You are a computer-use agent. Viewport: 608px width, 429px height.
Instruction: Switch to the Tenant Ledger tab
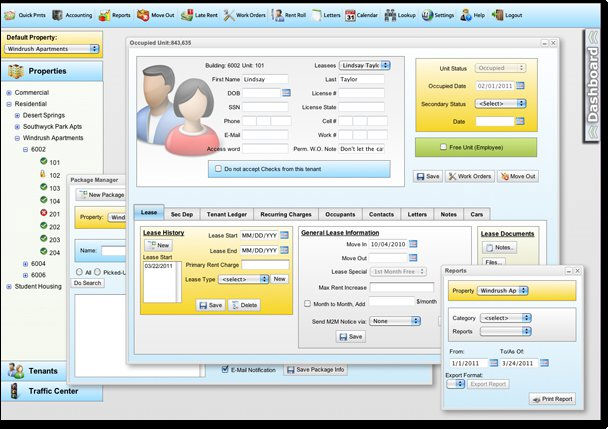click(226, 214)
